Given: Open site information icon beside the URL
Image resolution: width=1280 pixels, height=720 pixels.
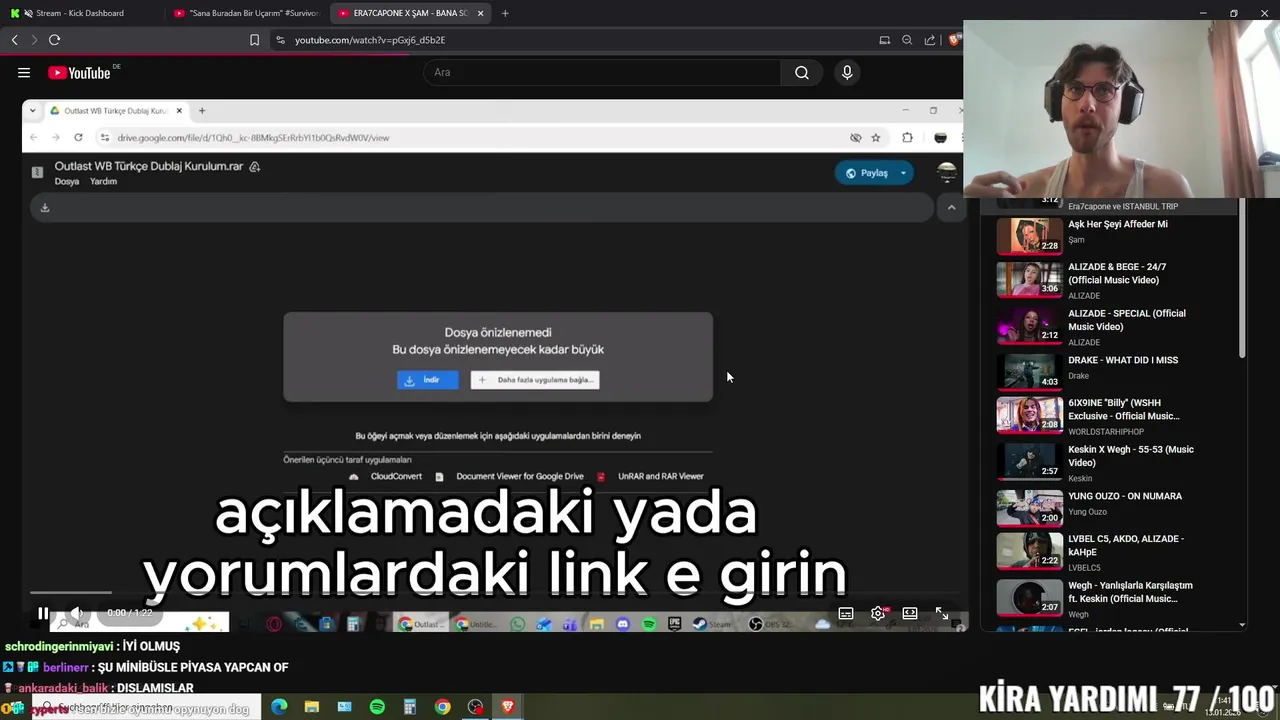Looking at the screenshot, I should (x=280, y=40).
